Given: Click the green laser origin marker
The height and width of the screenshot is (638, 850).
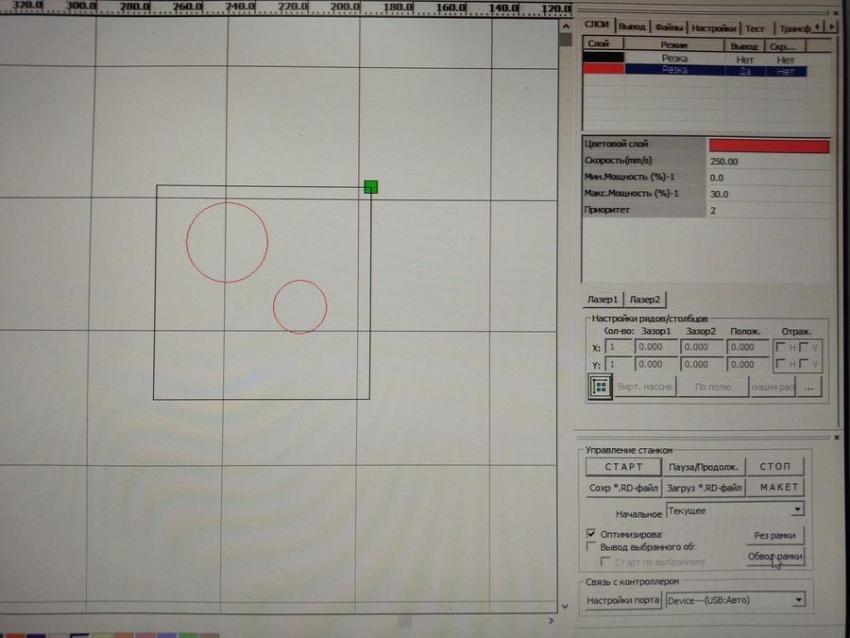Looking at the screenshot, I should (x=371, y=186).
